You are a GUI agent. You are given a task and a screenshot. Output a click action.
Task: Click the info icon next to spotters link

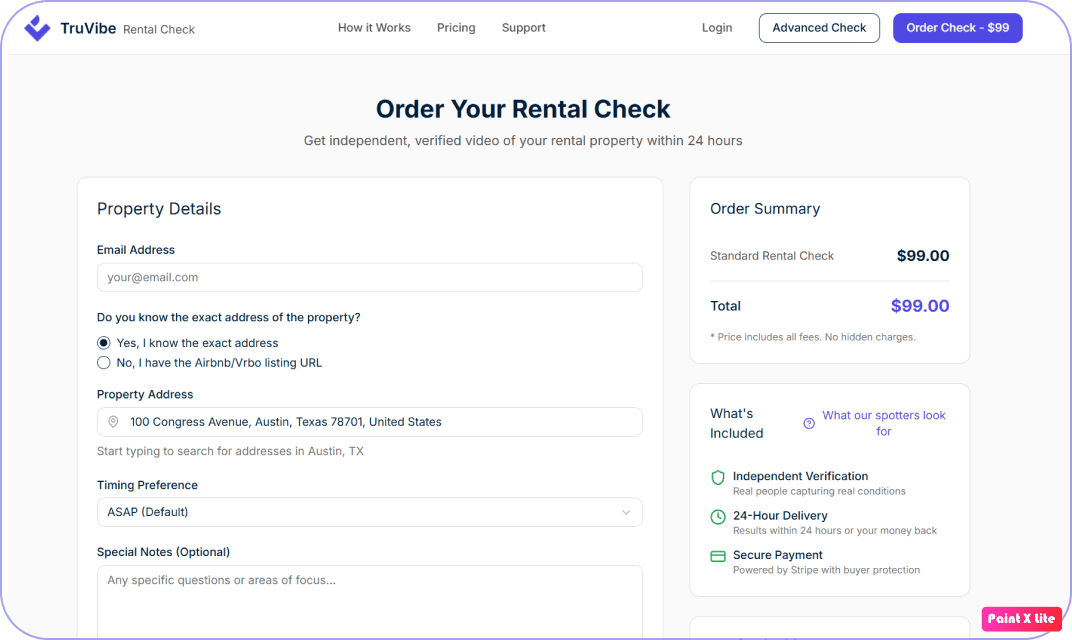pos(808,423)
